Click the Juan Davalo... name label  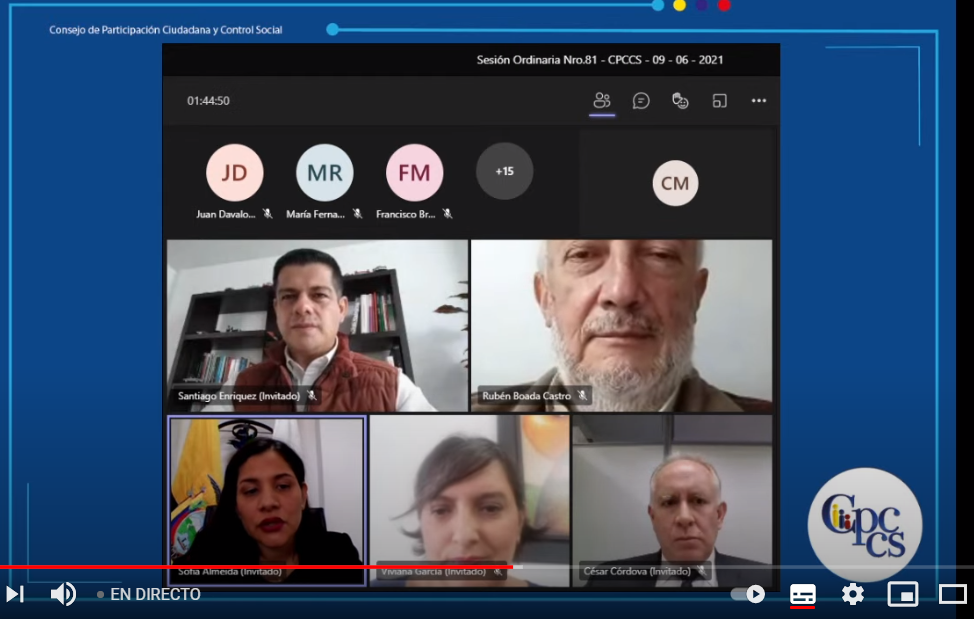click(x=225, y=214)
